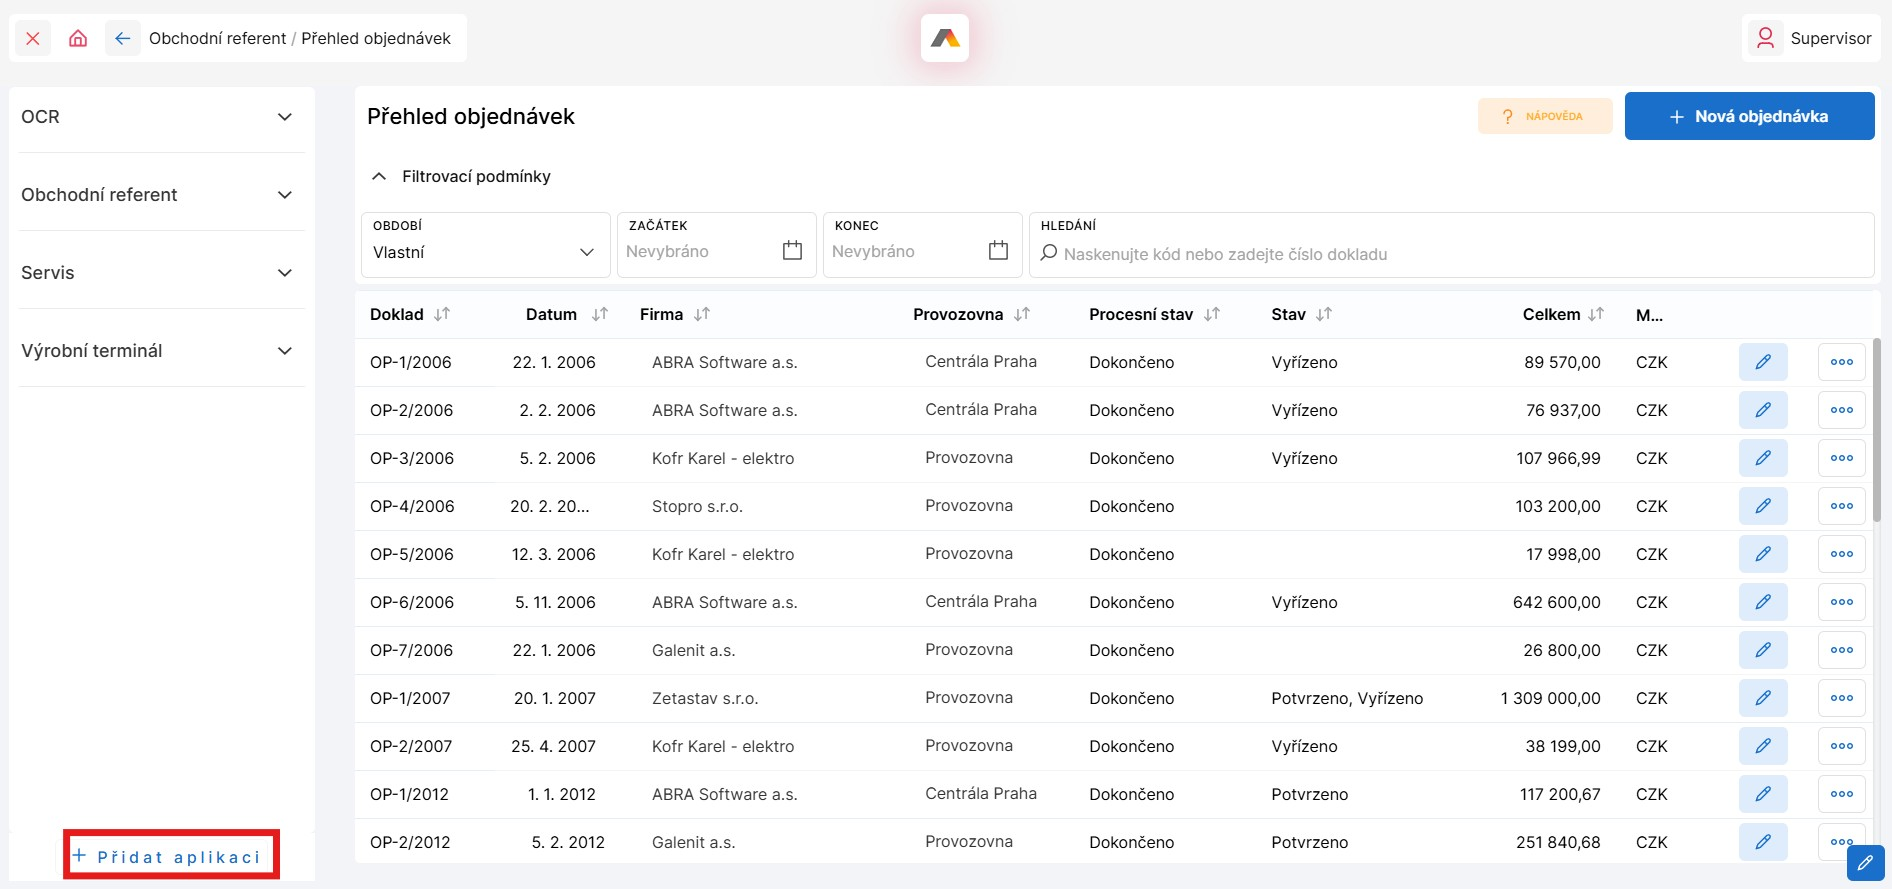
Task: Open more options for order OP-3/2006
Action: (x=1842, y=458)
